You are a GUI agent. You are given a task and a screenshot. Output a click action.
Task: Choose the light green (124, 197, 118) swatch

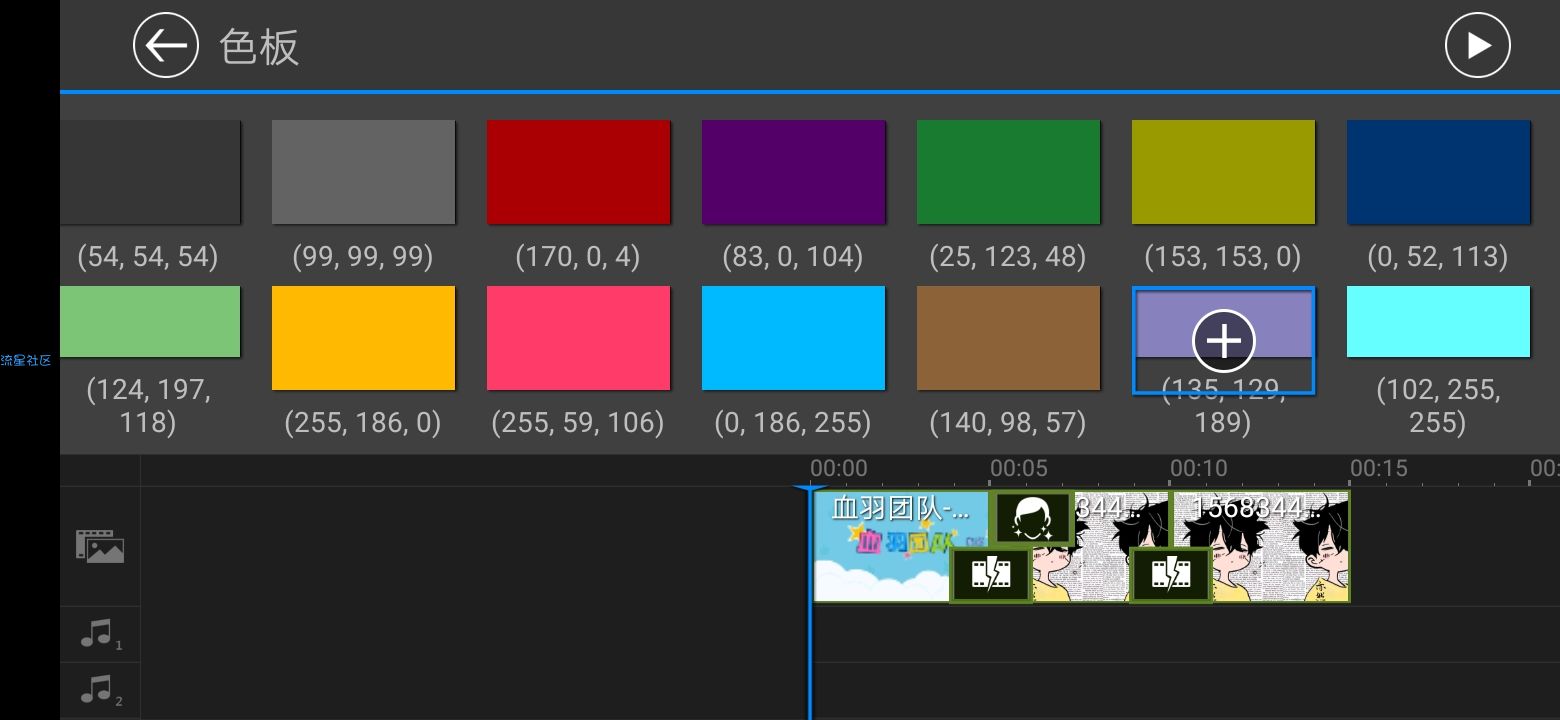click(x=150, y=321)
